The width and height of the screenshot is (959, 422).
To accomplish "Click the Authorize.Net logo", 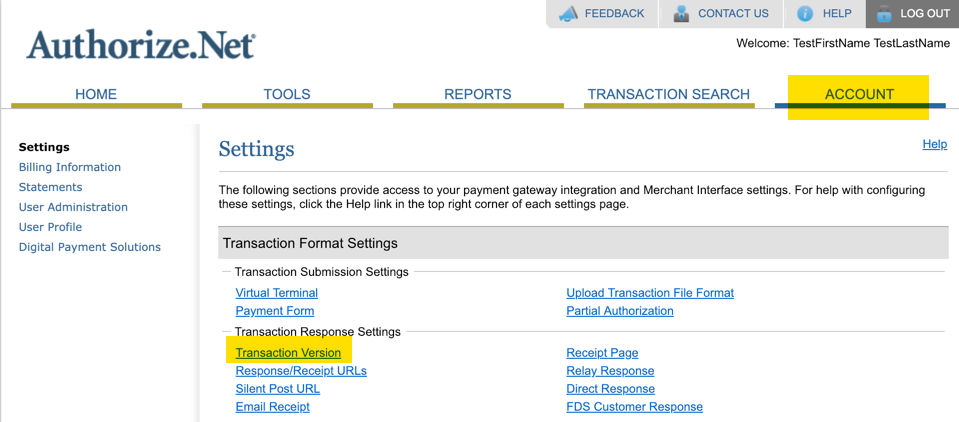I will click(141, 45).
